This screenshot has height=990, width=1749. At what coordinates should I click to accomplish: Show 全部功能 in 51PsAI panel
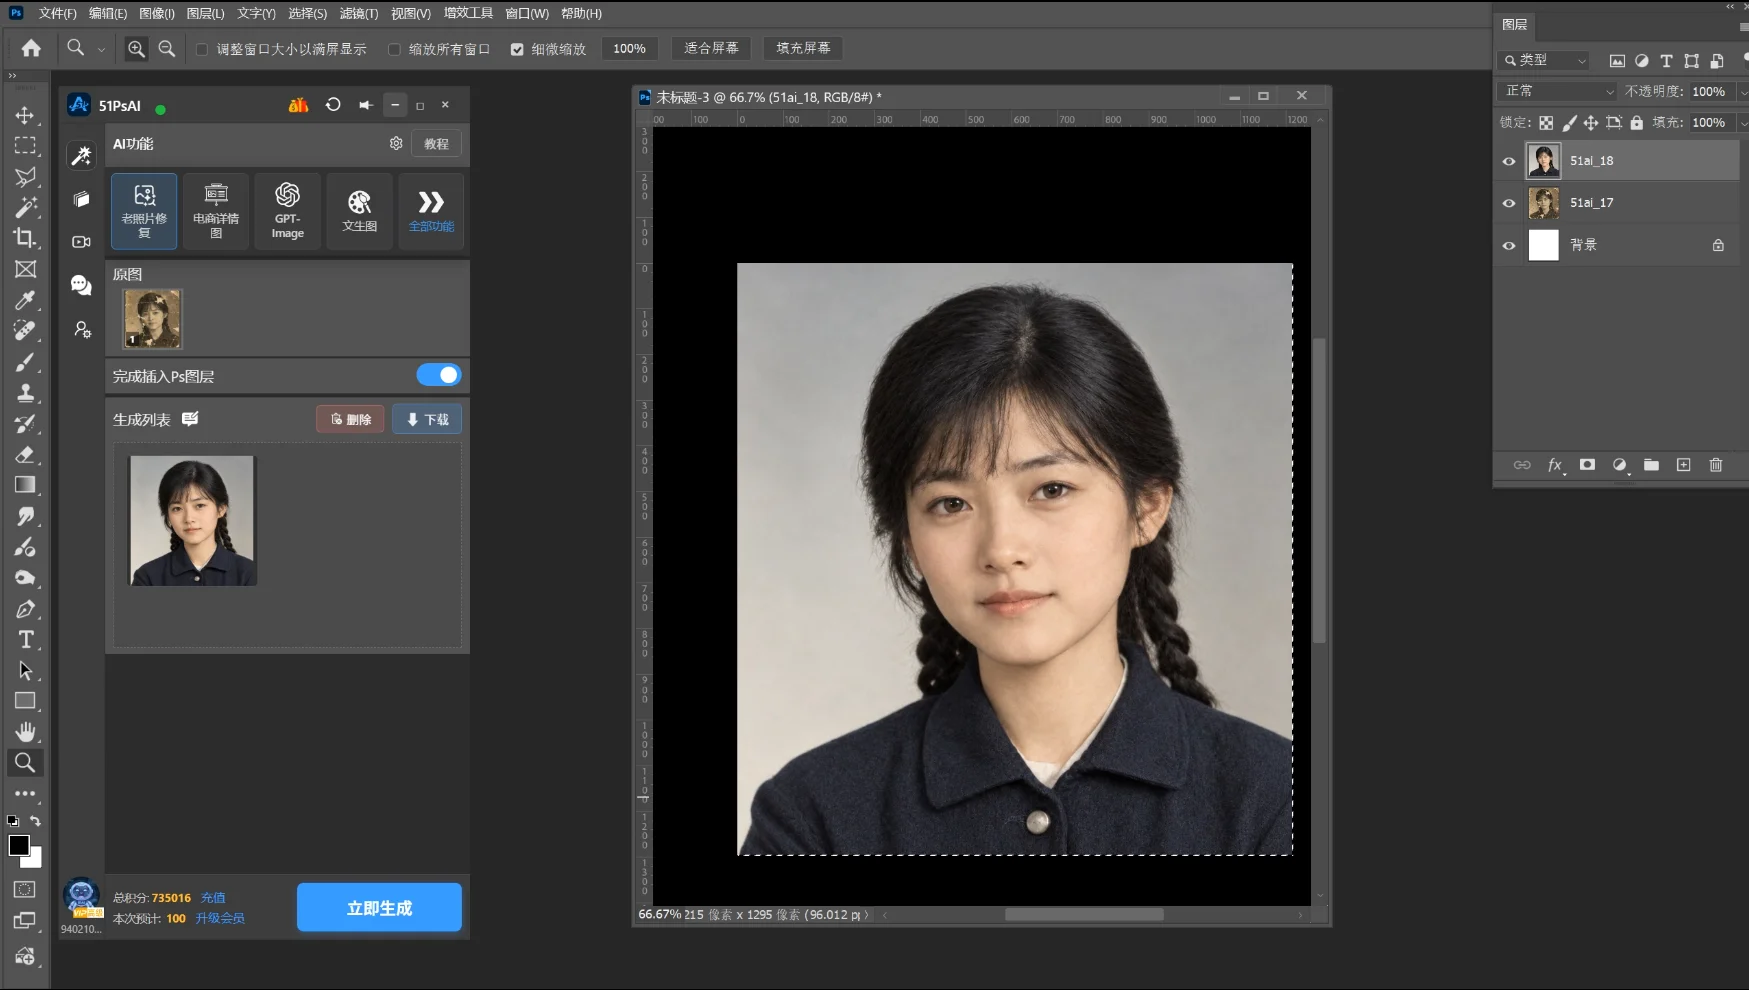431,211
